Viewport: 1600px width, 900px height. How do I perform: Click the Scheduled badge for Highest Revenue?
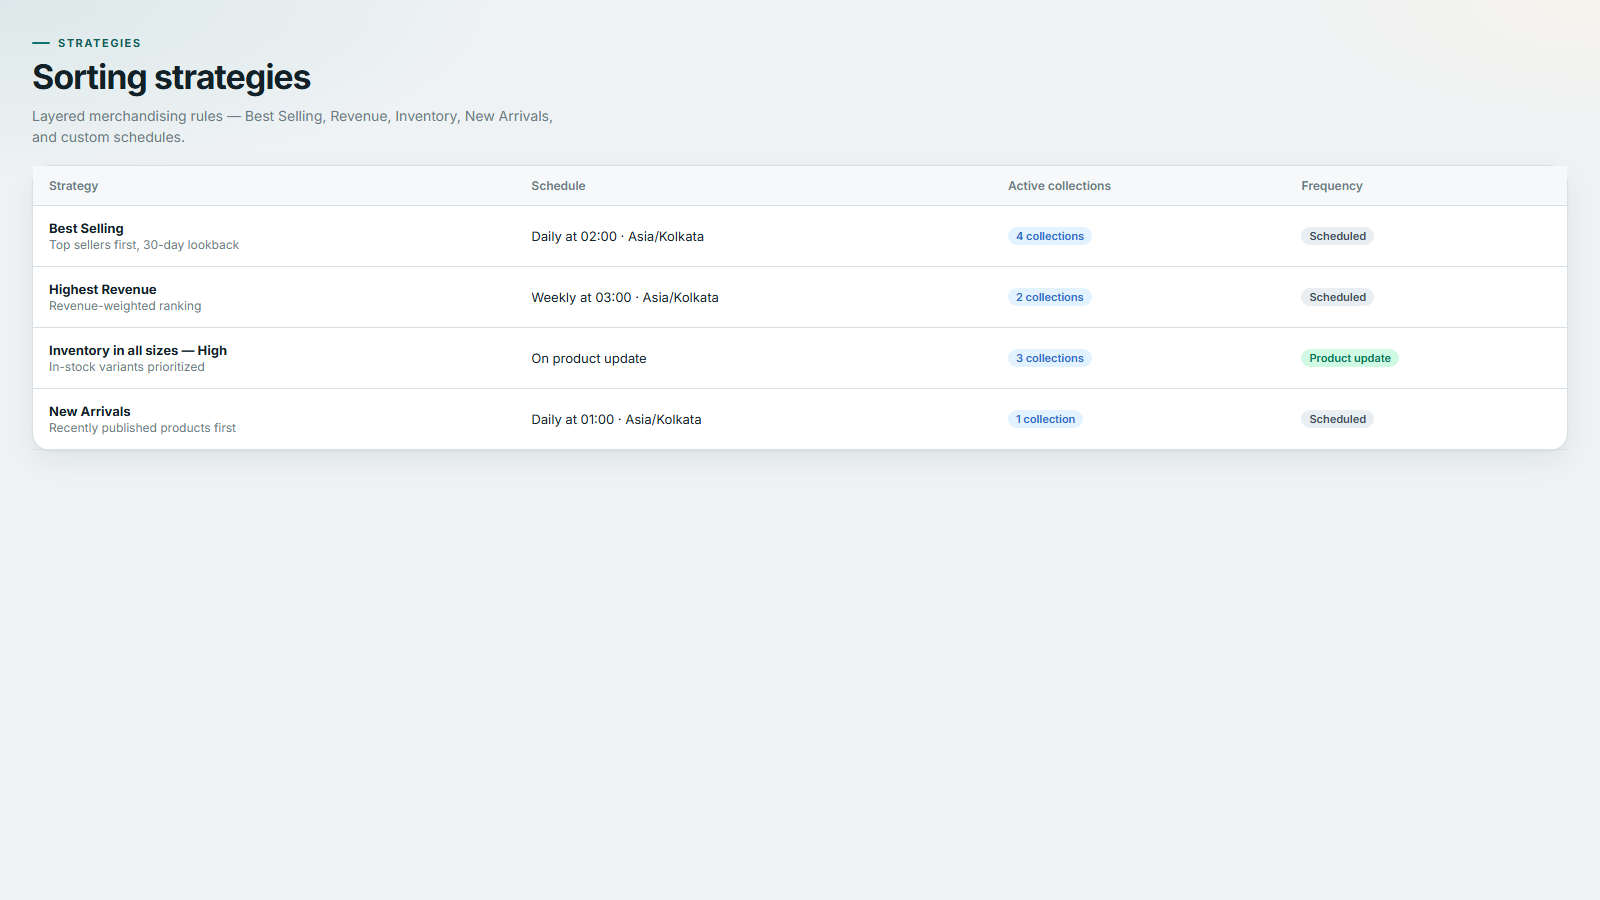click(1337, 298)
